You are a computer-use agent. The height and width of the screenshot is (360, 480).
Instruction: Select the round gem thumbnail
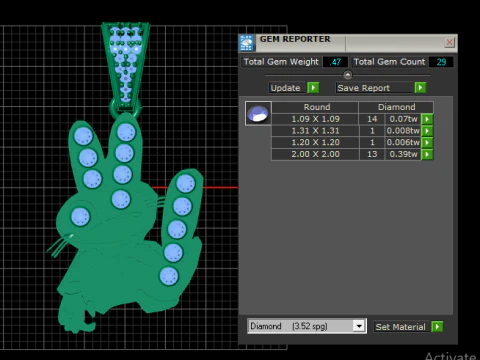tap(258, 113)
